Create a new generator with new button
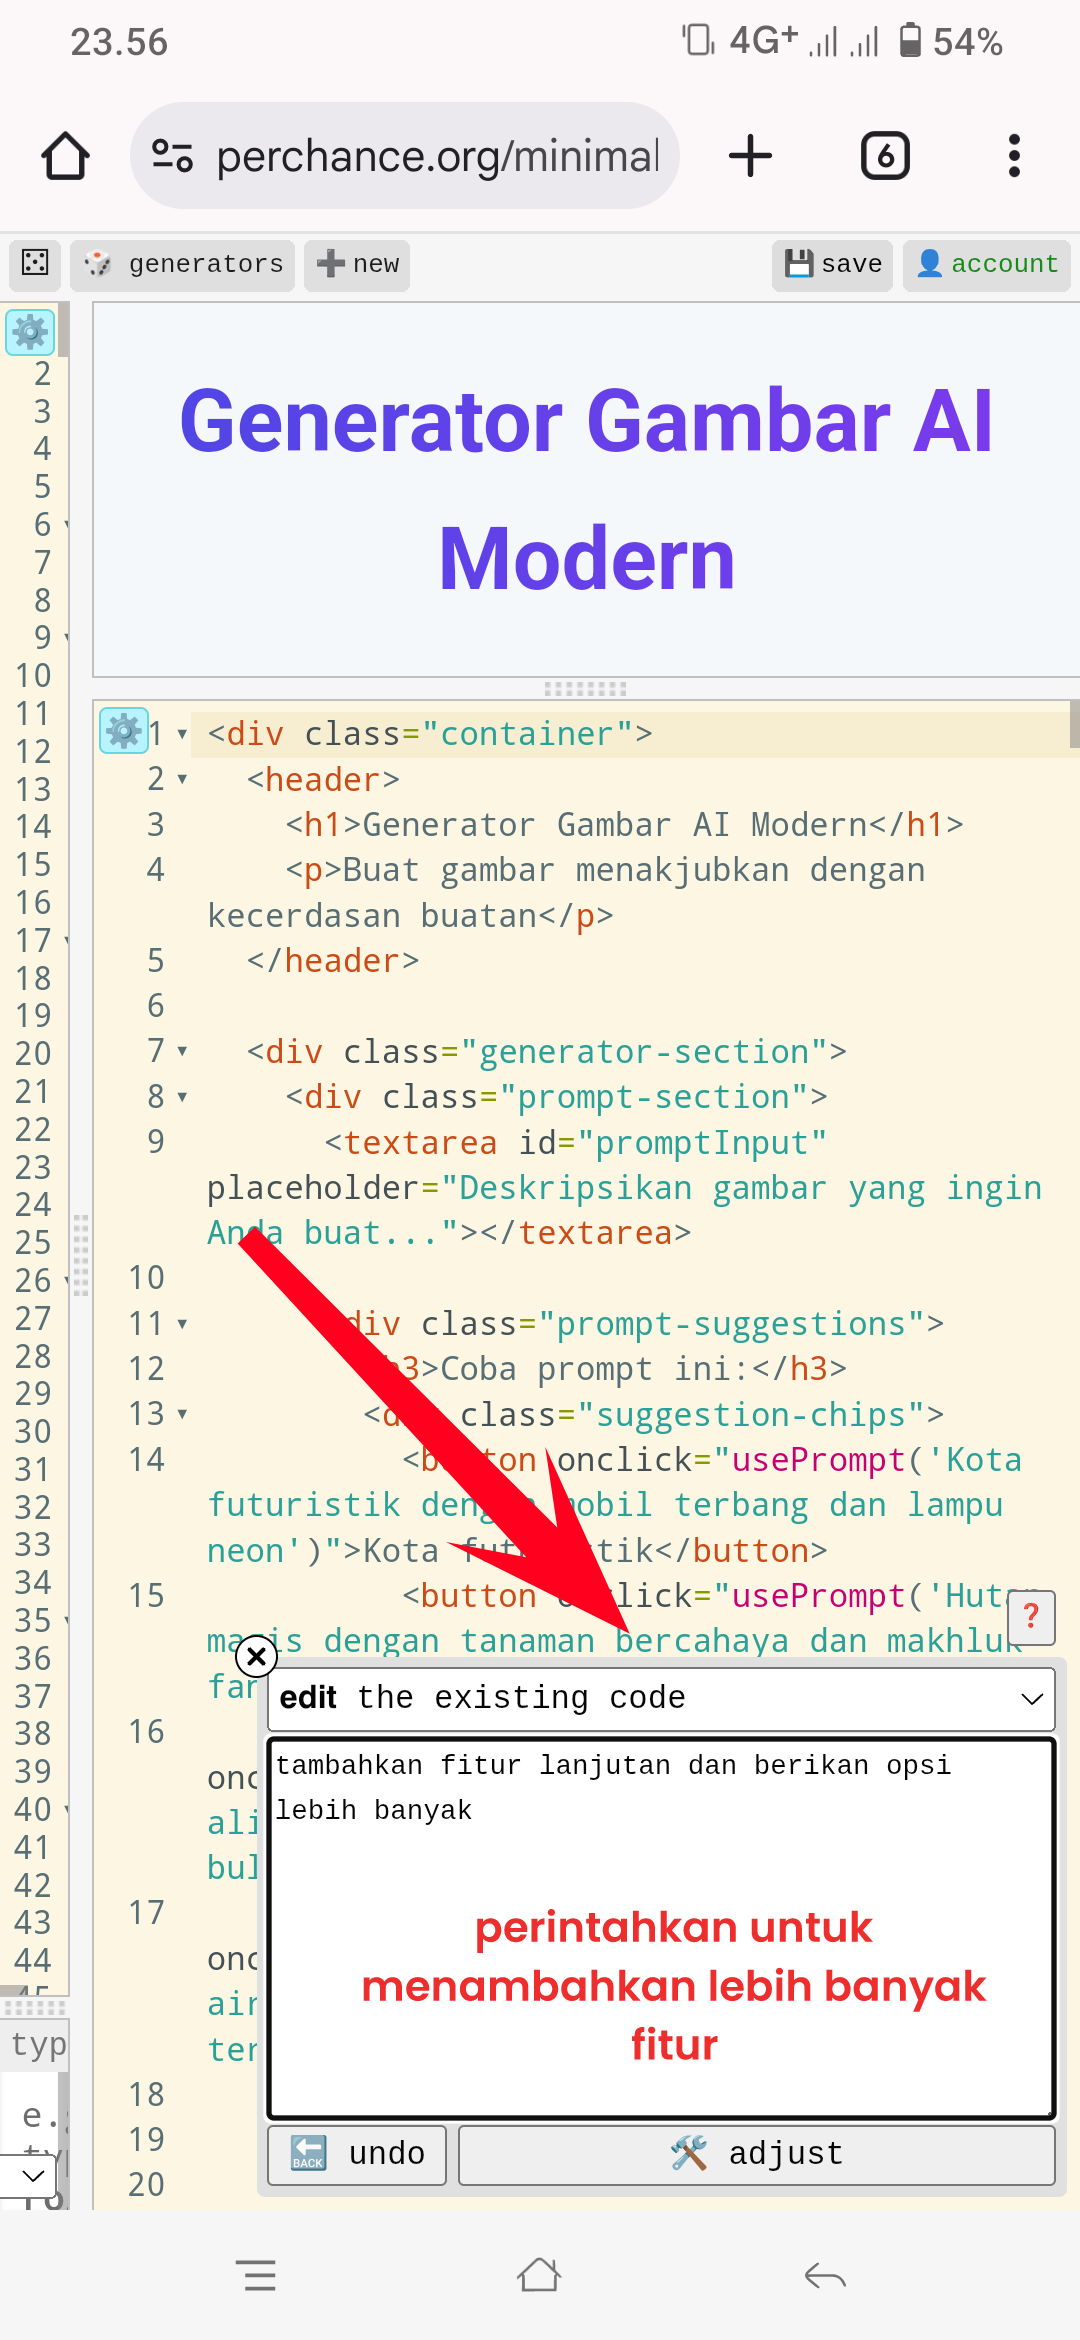The height and width of the screenshot is (2340, 1080). tap(357, 264)
